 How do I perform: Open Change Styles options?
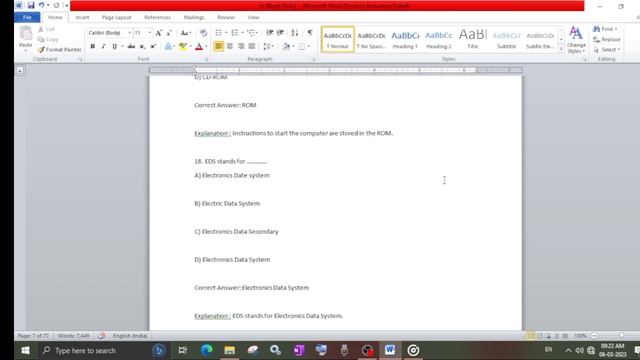[576, 39]
